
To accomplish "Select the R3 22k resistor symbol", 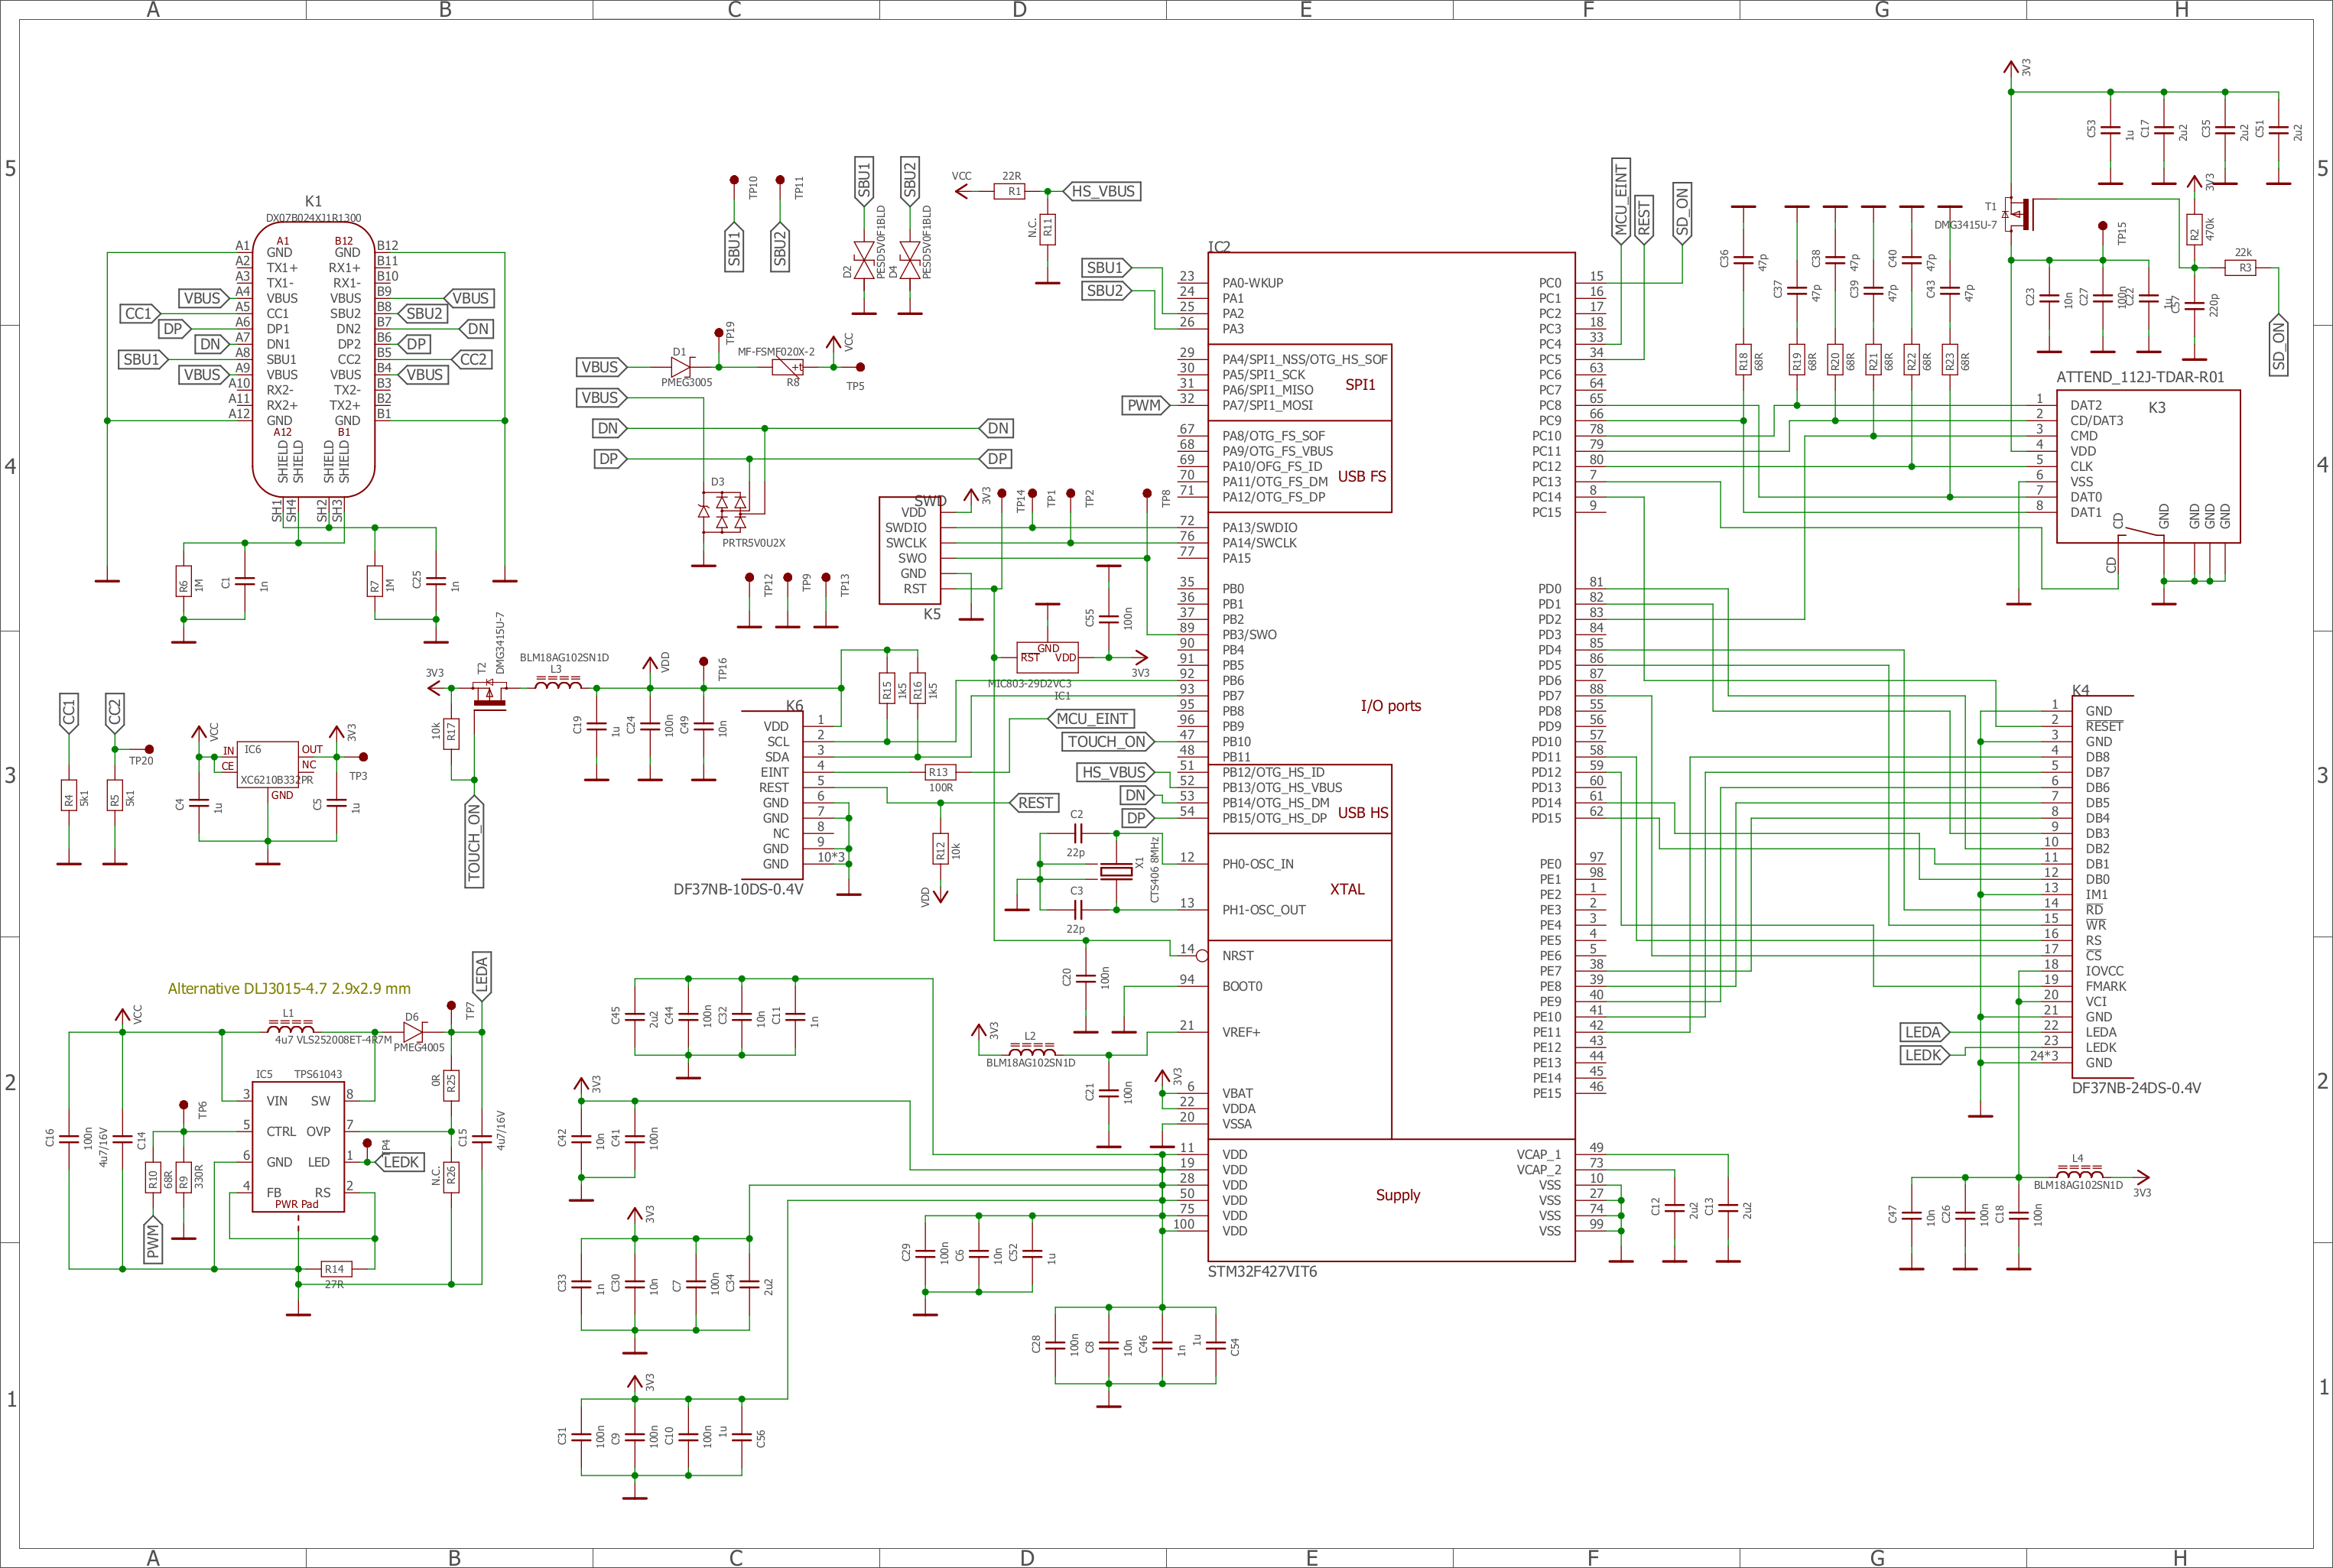I will 2241,268.
